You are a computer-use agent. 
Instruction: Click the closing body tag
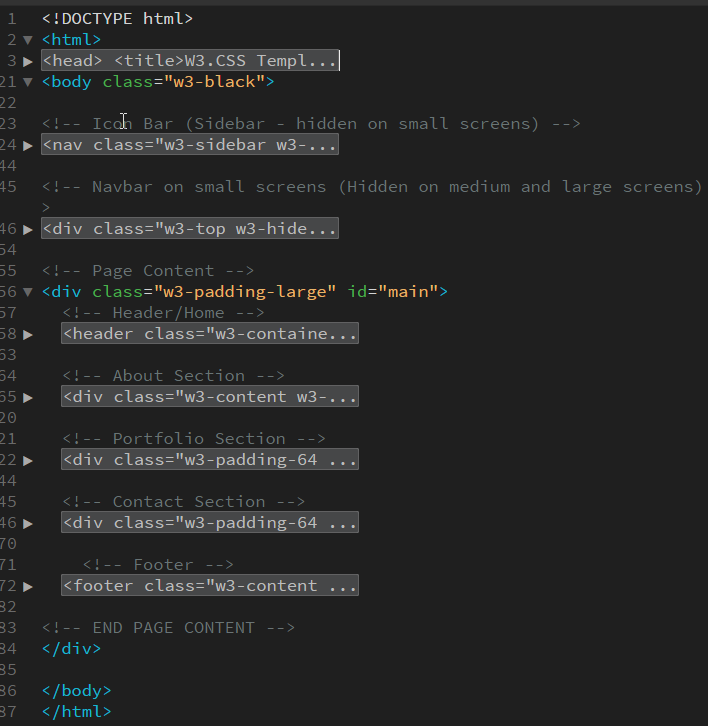(76, 691)
